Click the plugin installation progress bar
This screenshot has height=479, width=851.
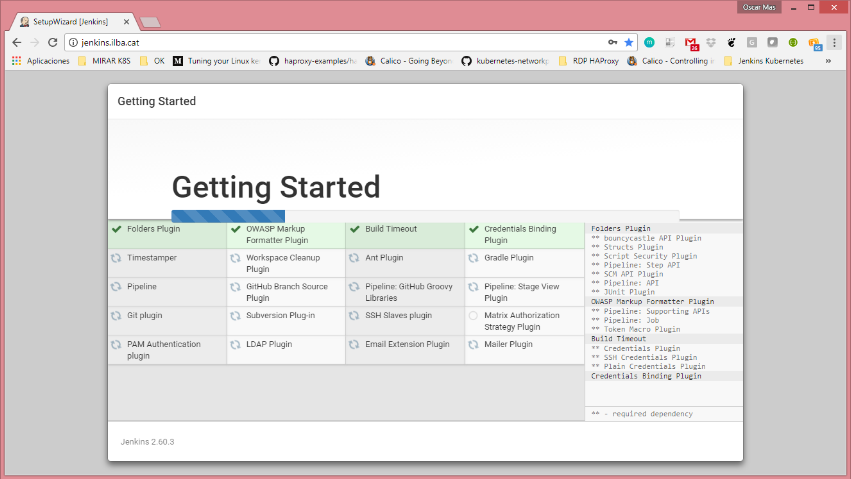click(425, 216)
